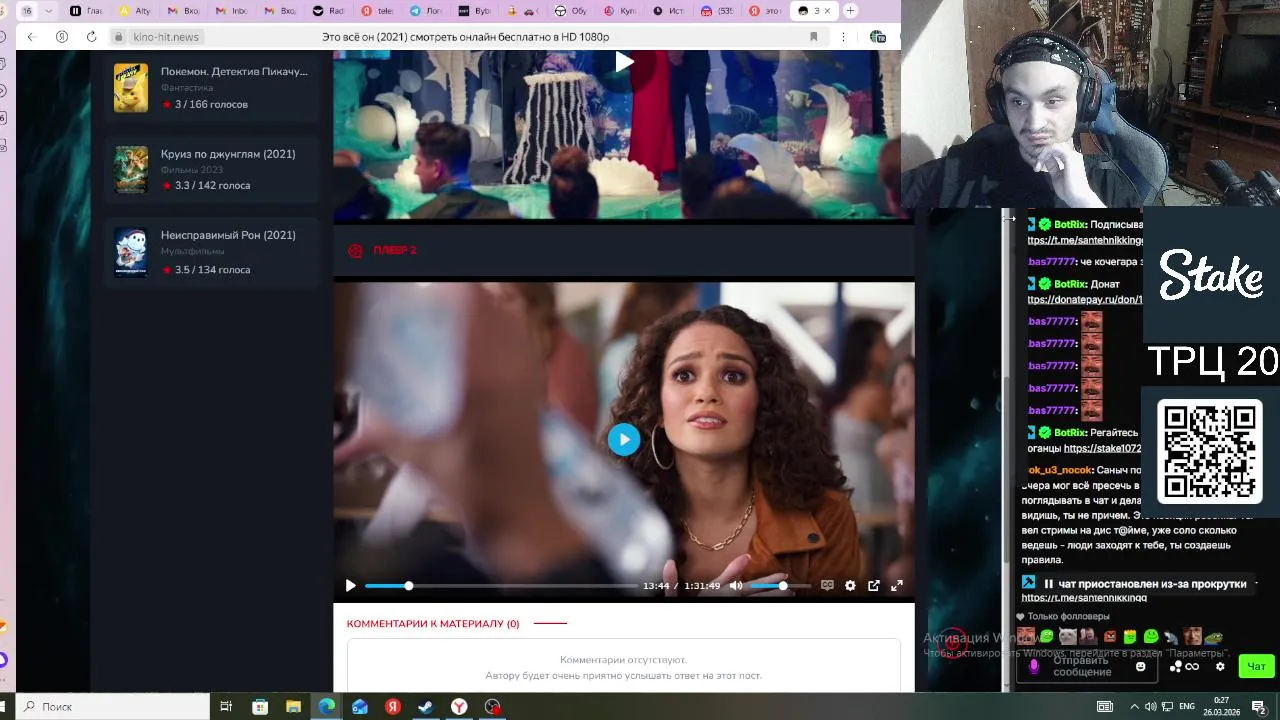Click the ENG language indicator
The image size is (1280, 720).
1187,706
